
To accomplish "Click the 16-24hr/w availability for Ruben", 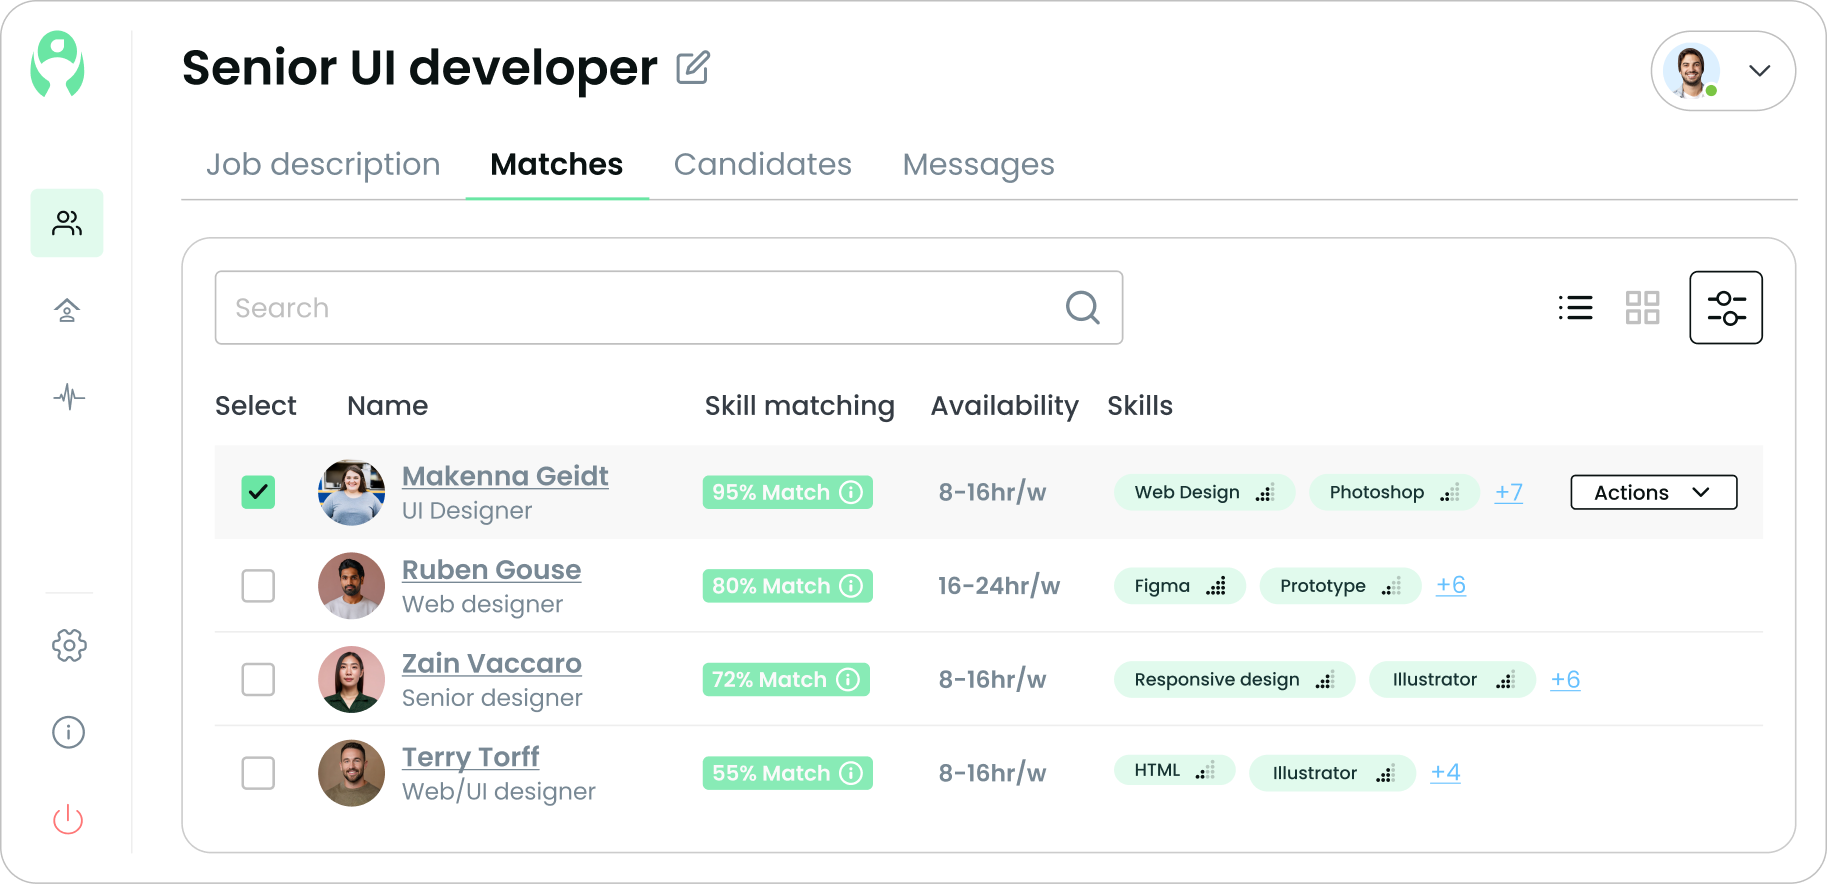I will pos(998,586).
